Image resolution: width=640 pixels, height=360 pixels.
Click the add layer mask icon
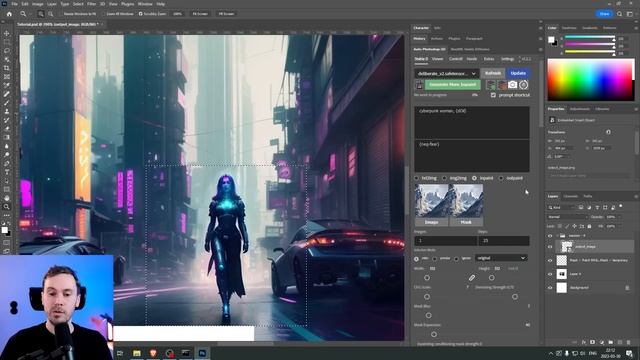(592, 342)
